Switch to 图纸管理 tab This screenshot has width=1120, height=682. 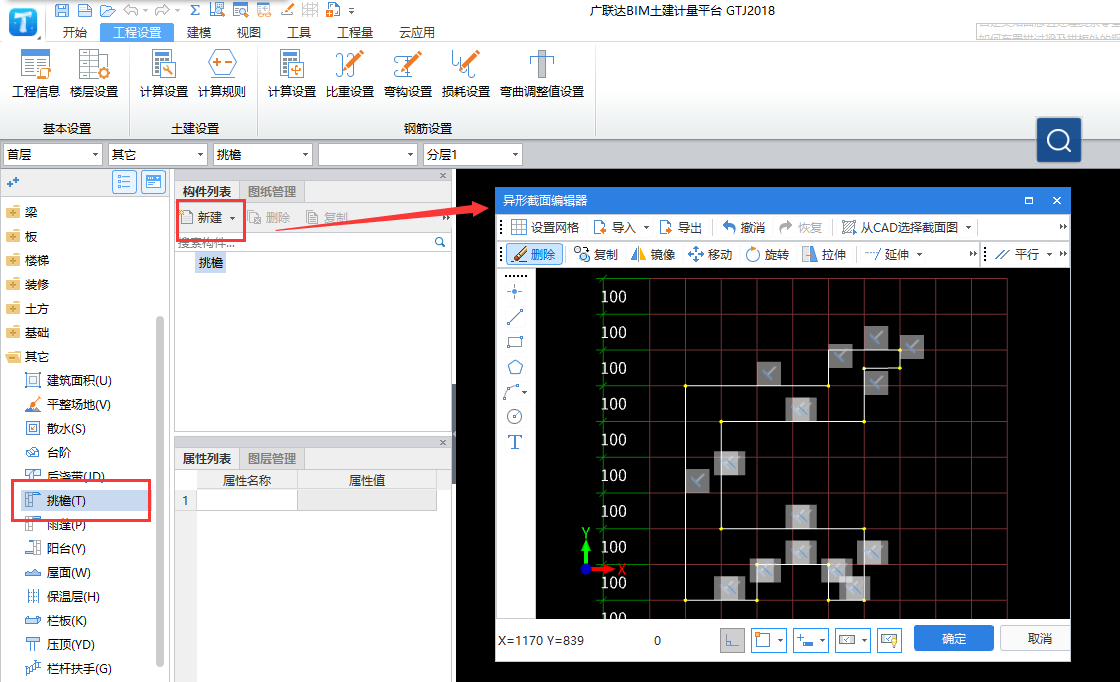click(x=271, y=191)
